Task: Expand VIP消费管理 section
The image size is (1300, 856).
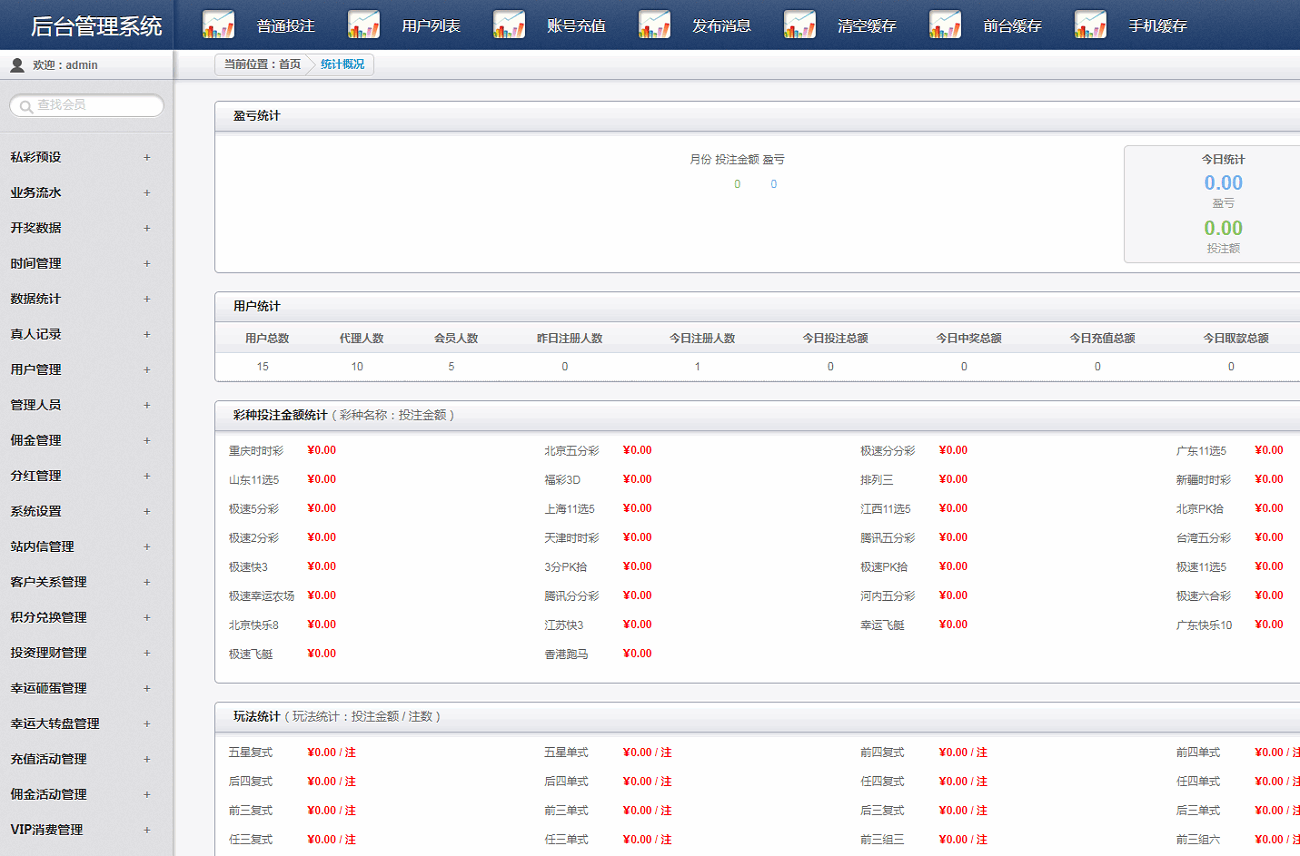Action: pyautogui.click(x=146, y=830)
